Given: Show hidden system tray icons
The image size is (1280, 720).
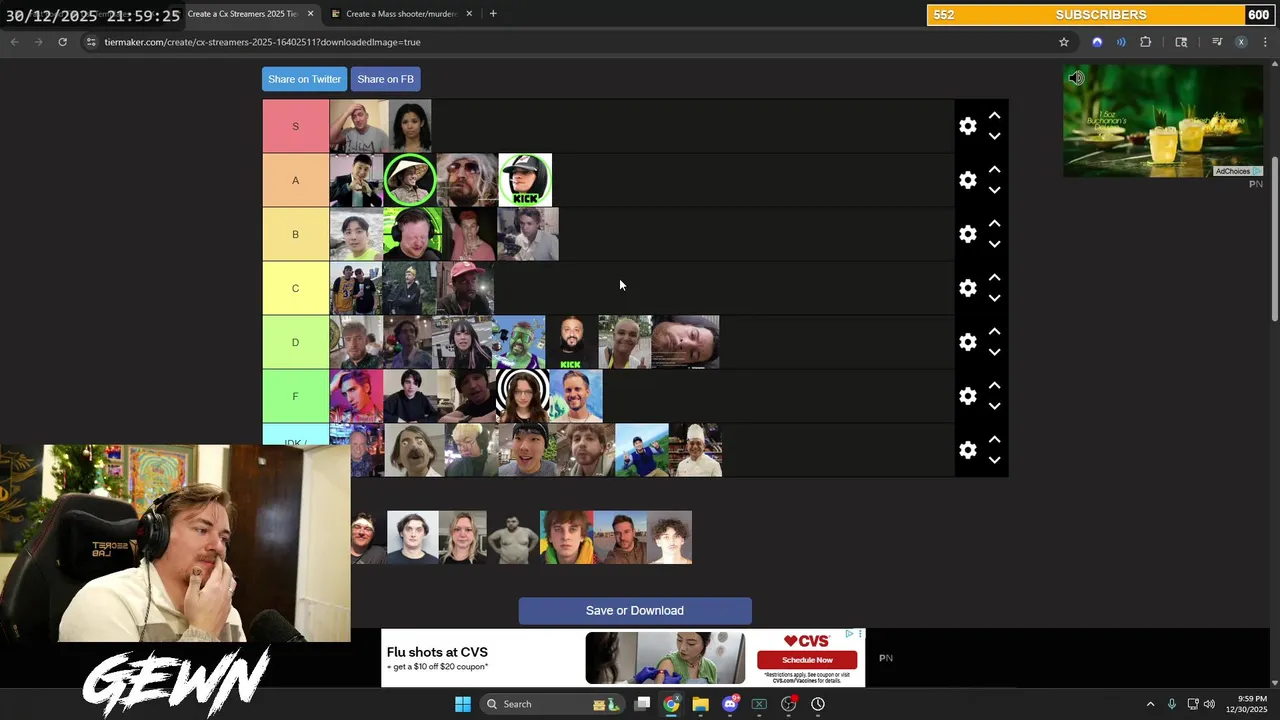Looking at the screenshot, I should click(x=1150, y=704).
